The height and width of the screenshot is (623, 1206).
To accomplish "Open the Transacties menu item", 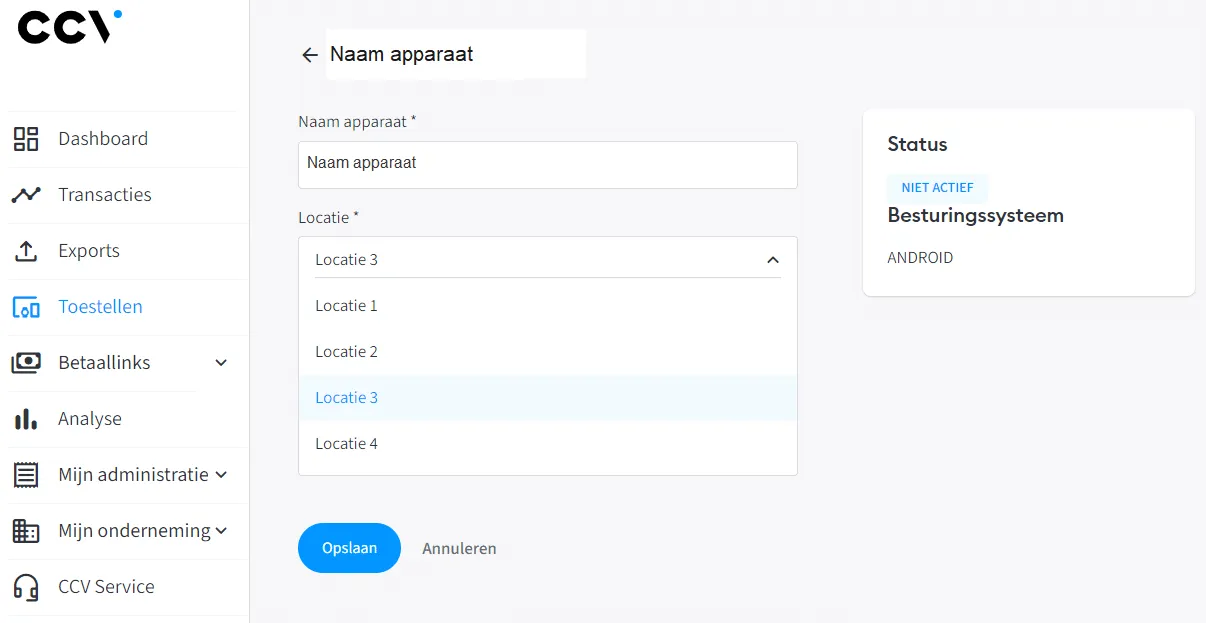I will tap(105, 195).
